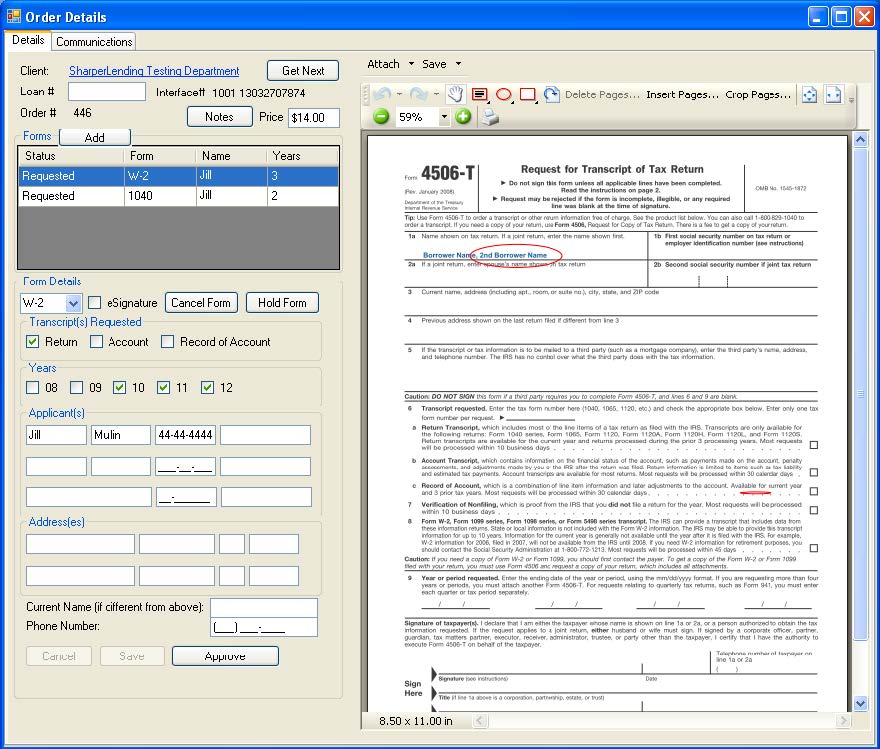Click the Loan # input field

click(107, 91)
